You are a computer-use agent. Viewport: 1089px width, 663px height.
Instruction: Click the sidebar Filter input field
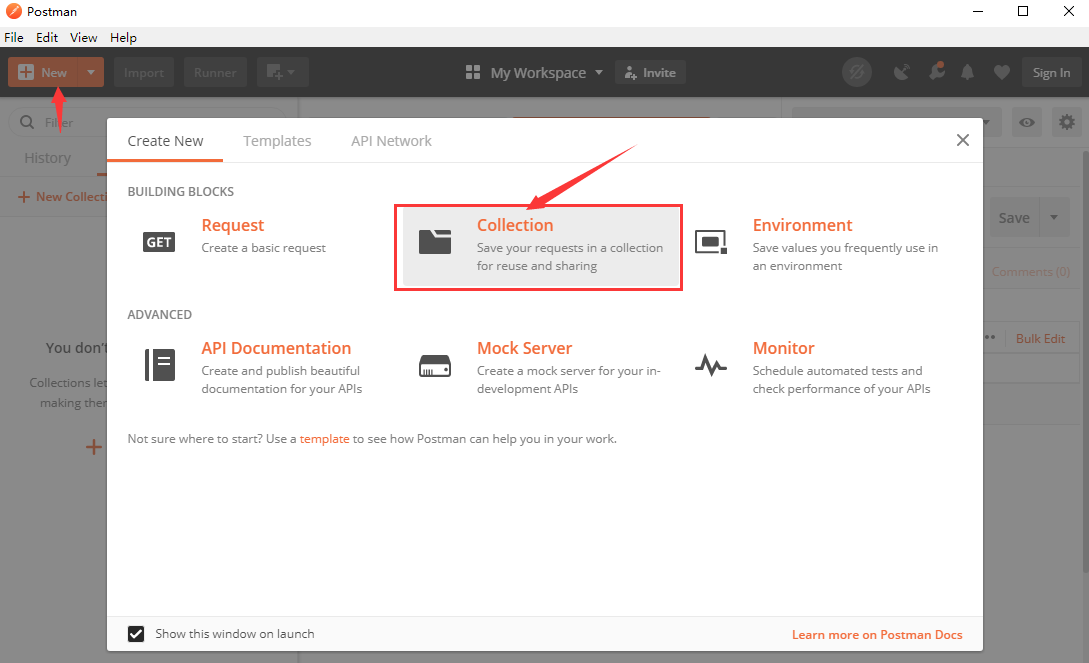coord(147,122)
